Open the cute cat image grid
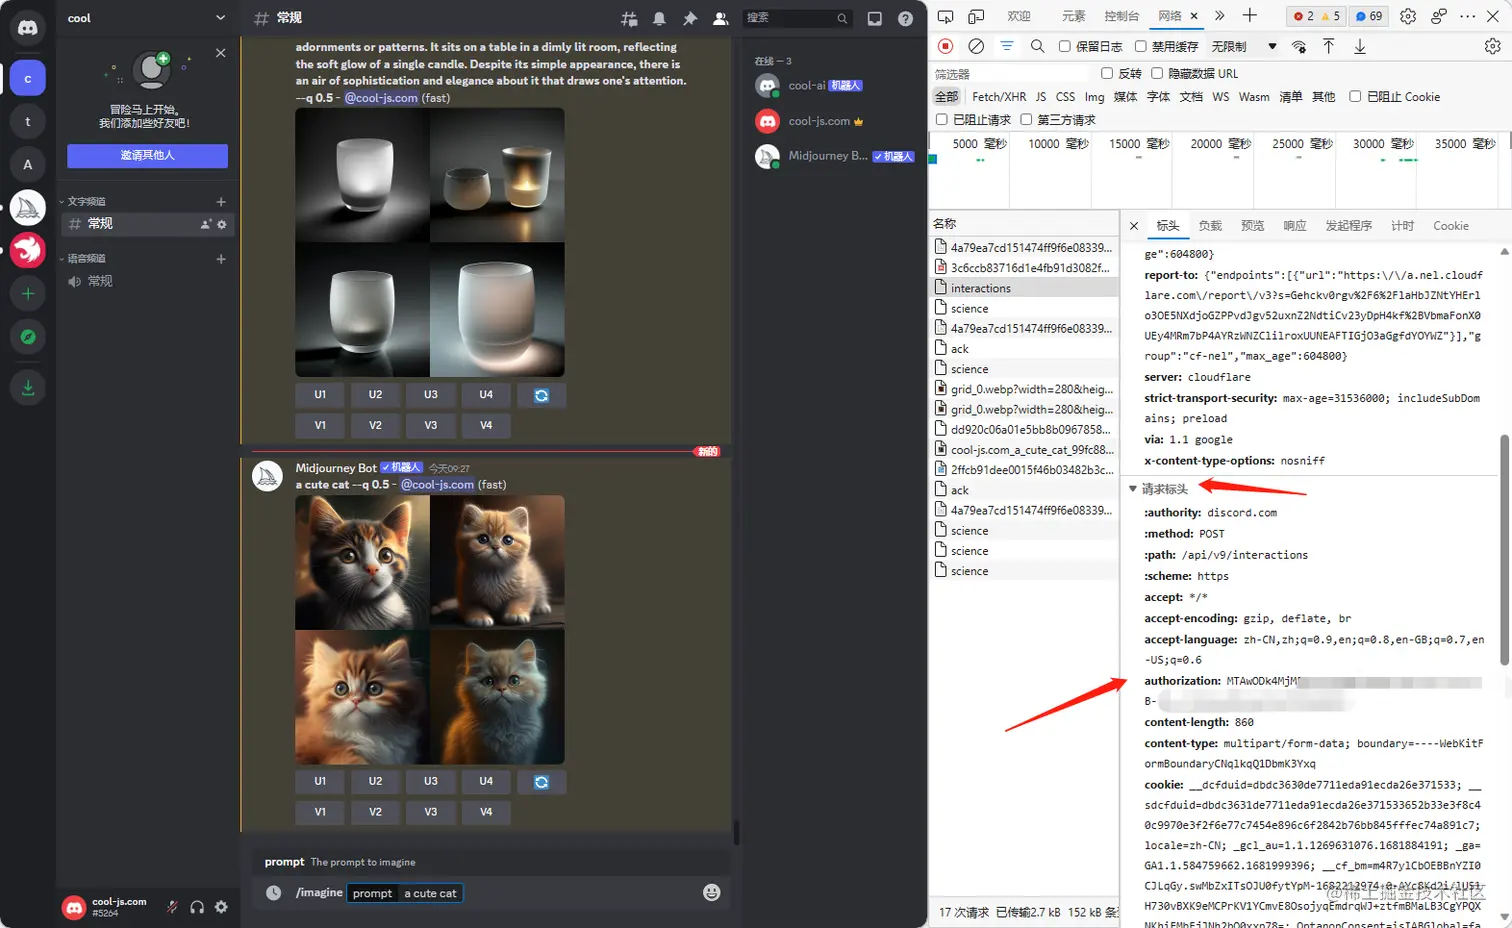 (430, 630)
